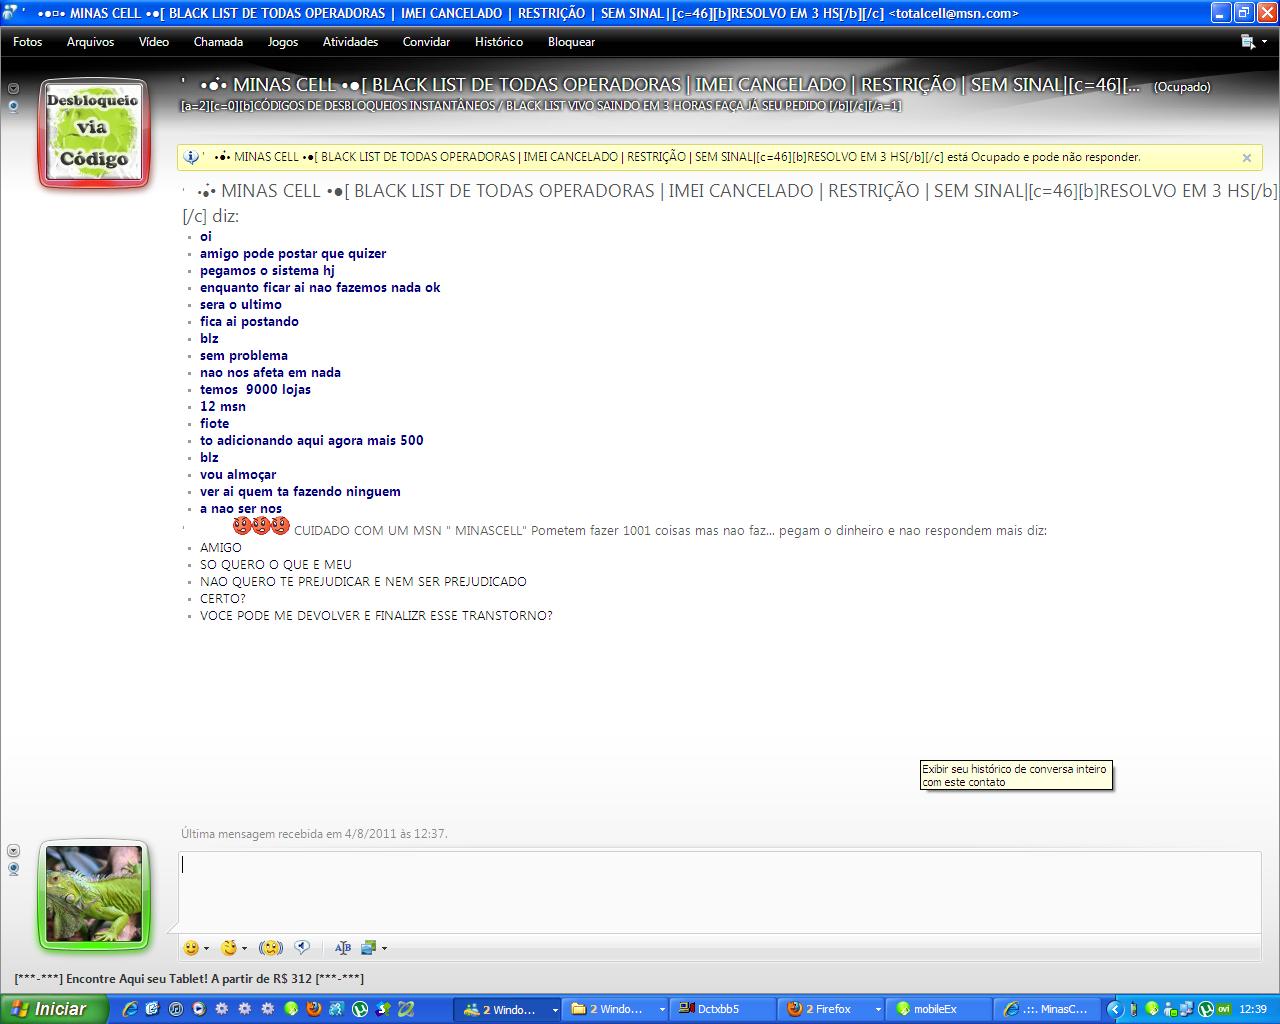Change font using the AB text icon
Viewport: 1280px width, 1024px height.
343,948
